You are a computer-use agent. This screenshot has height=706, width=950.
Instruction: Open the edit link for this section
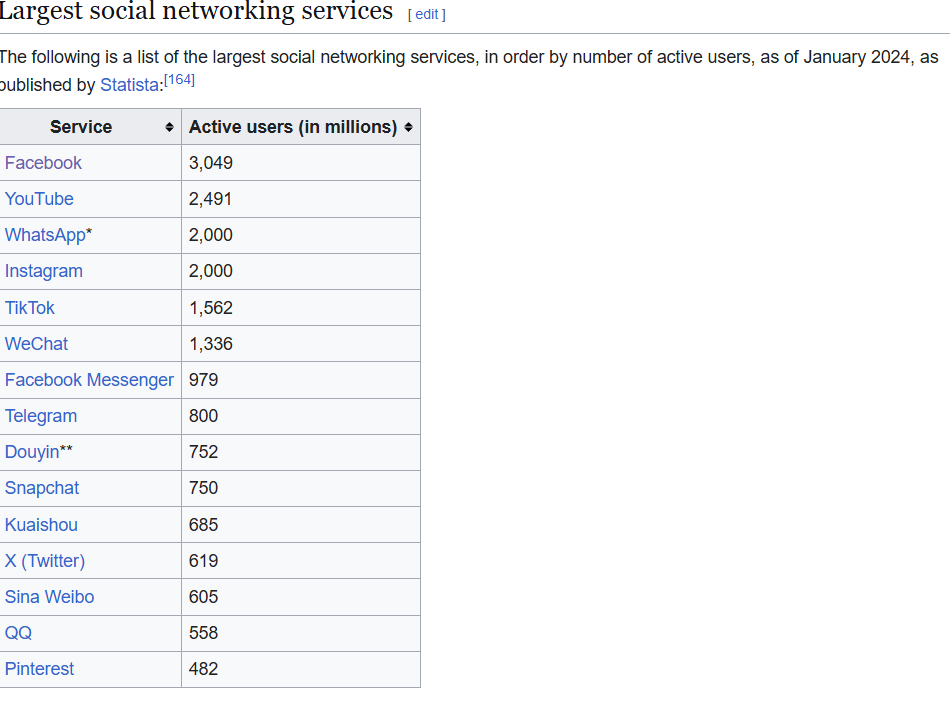427,15
